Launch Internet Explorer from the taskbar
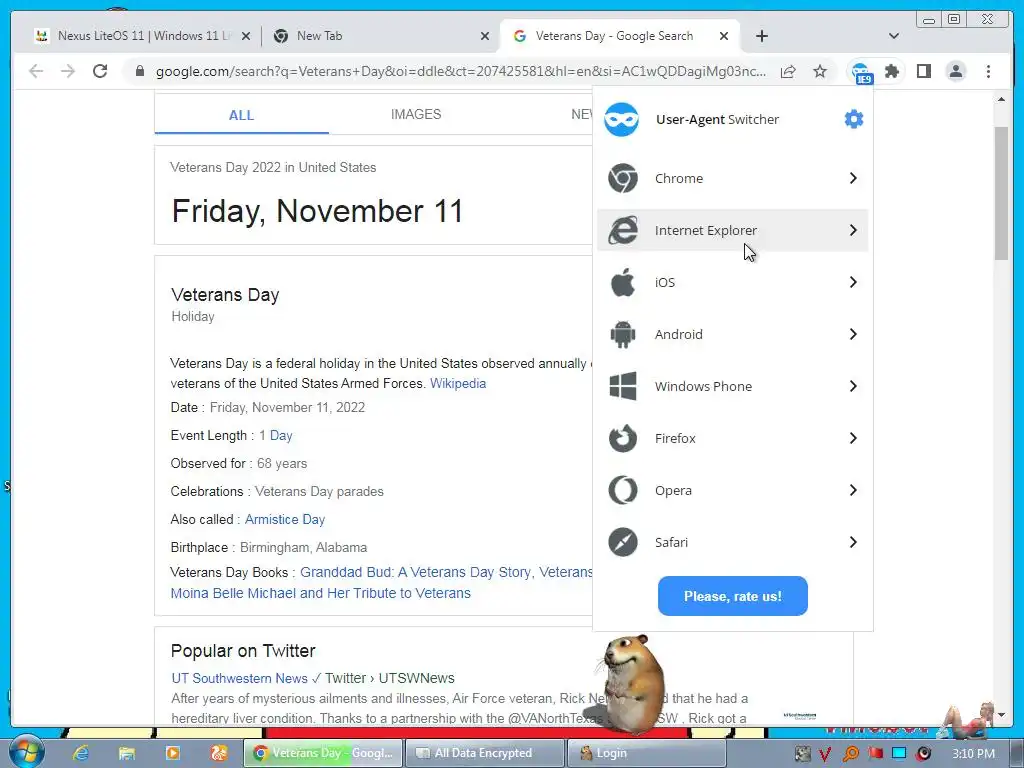The image size is (1024, 768). point(80,752)
